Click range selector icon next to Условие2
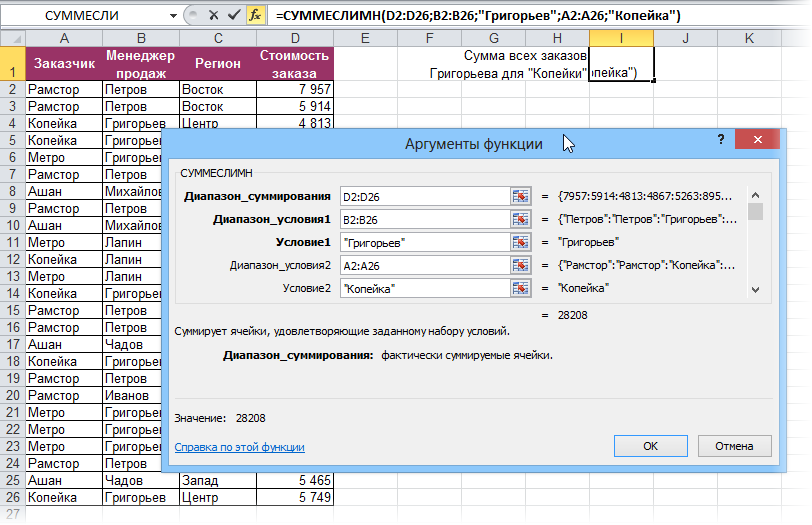Viewport: 812px width, 525px height. (520, 288)
